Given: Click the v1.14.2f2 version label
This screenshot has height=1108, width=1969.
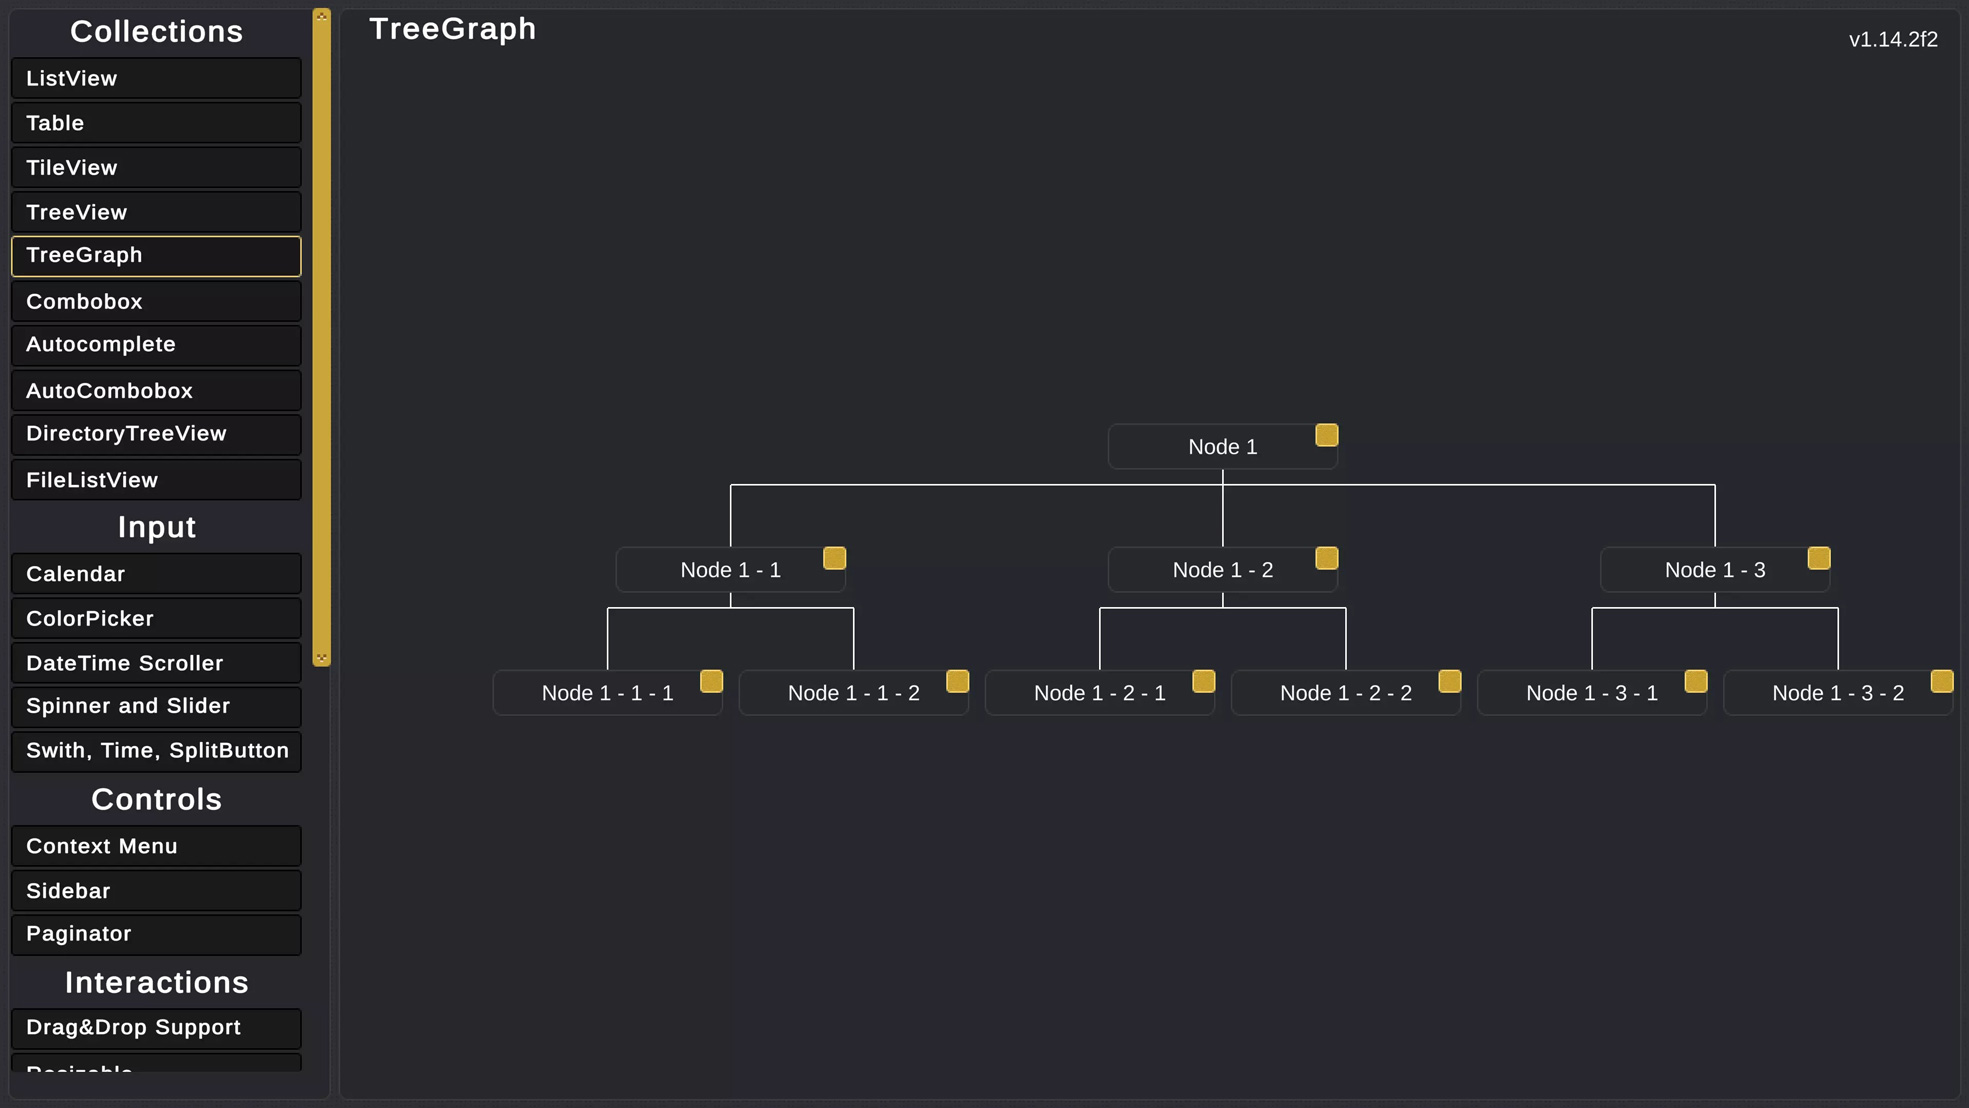Looking at the screenshot, I should 1893,40.
